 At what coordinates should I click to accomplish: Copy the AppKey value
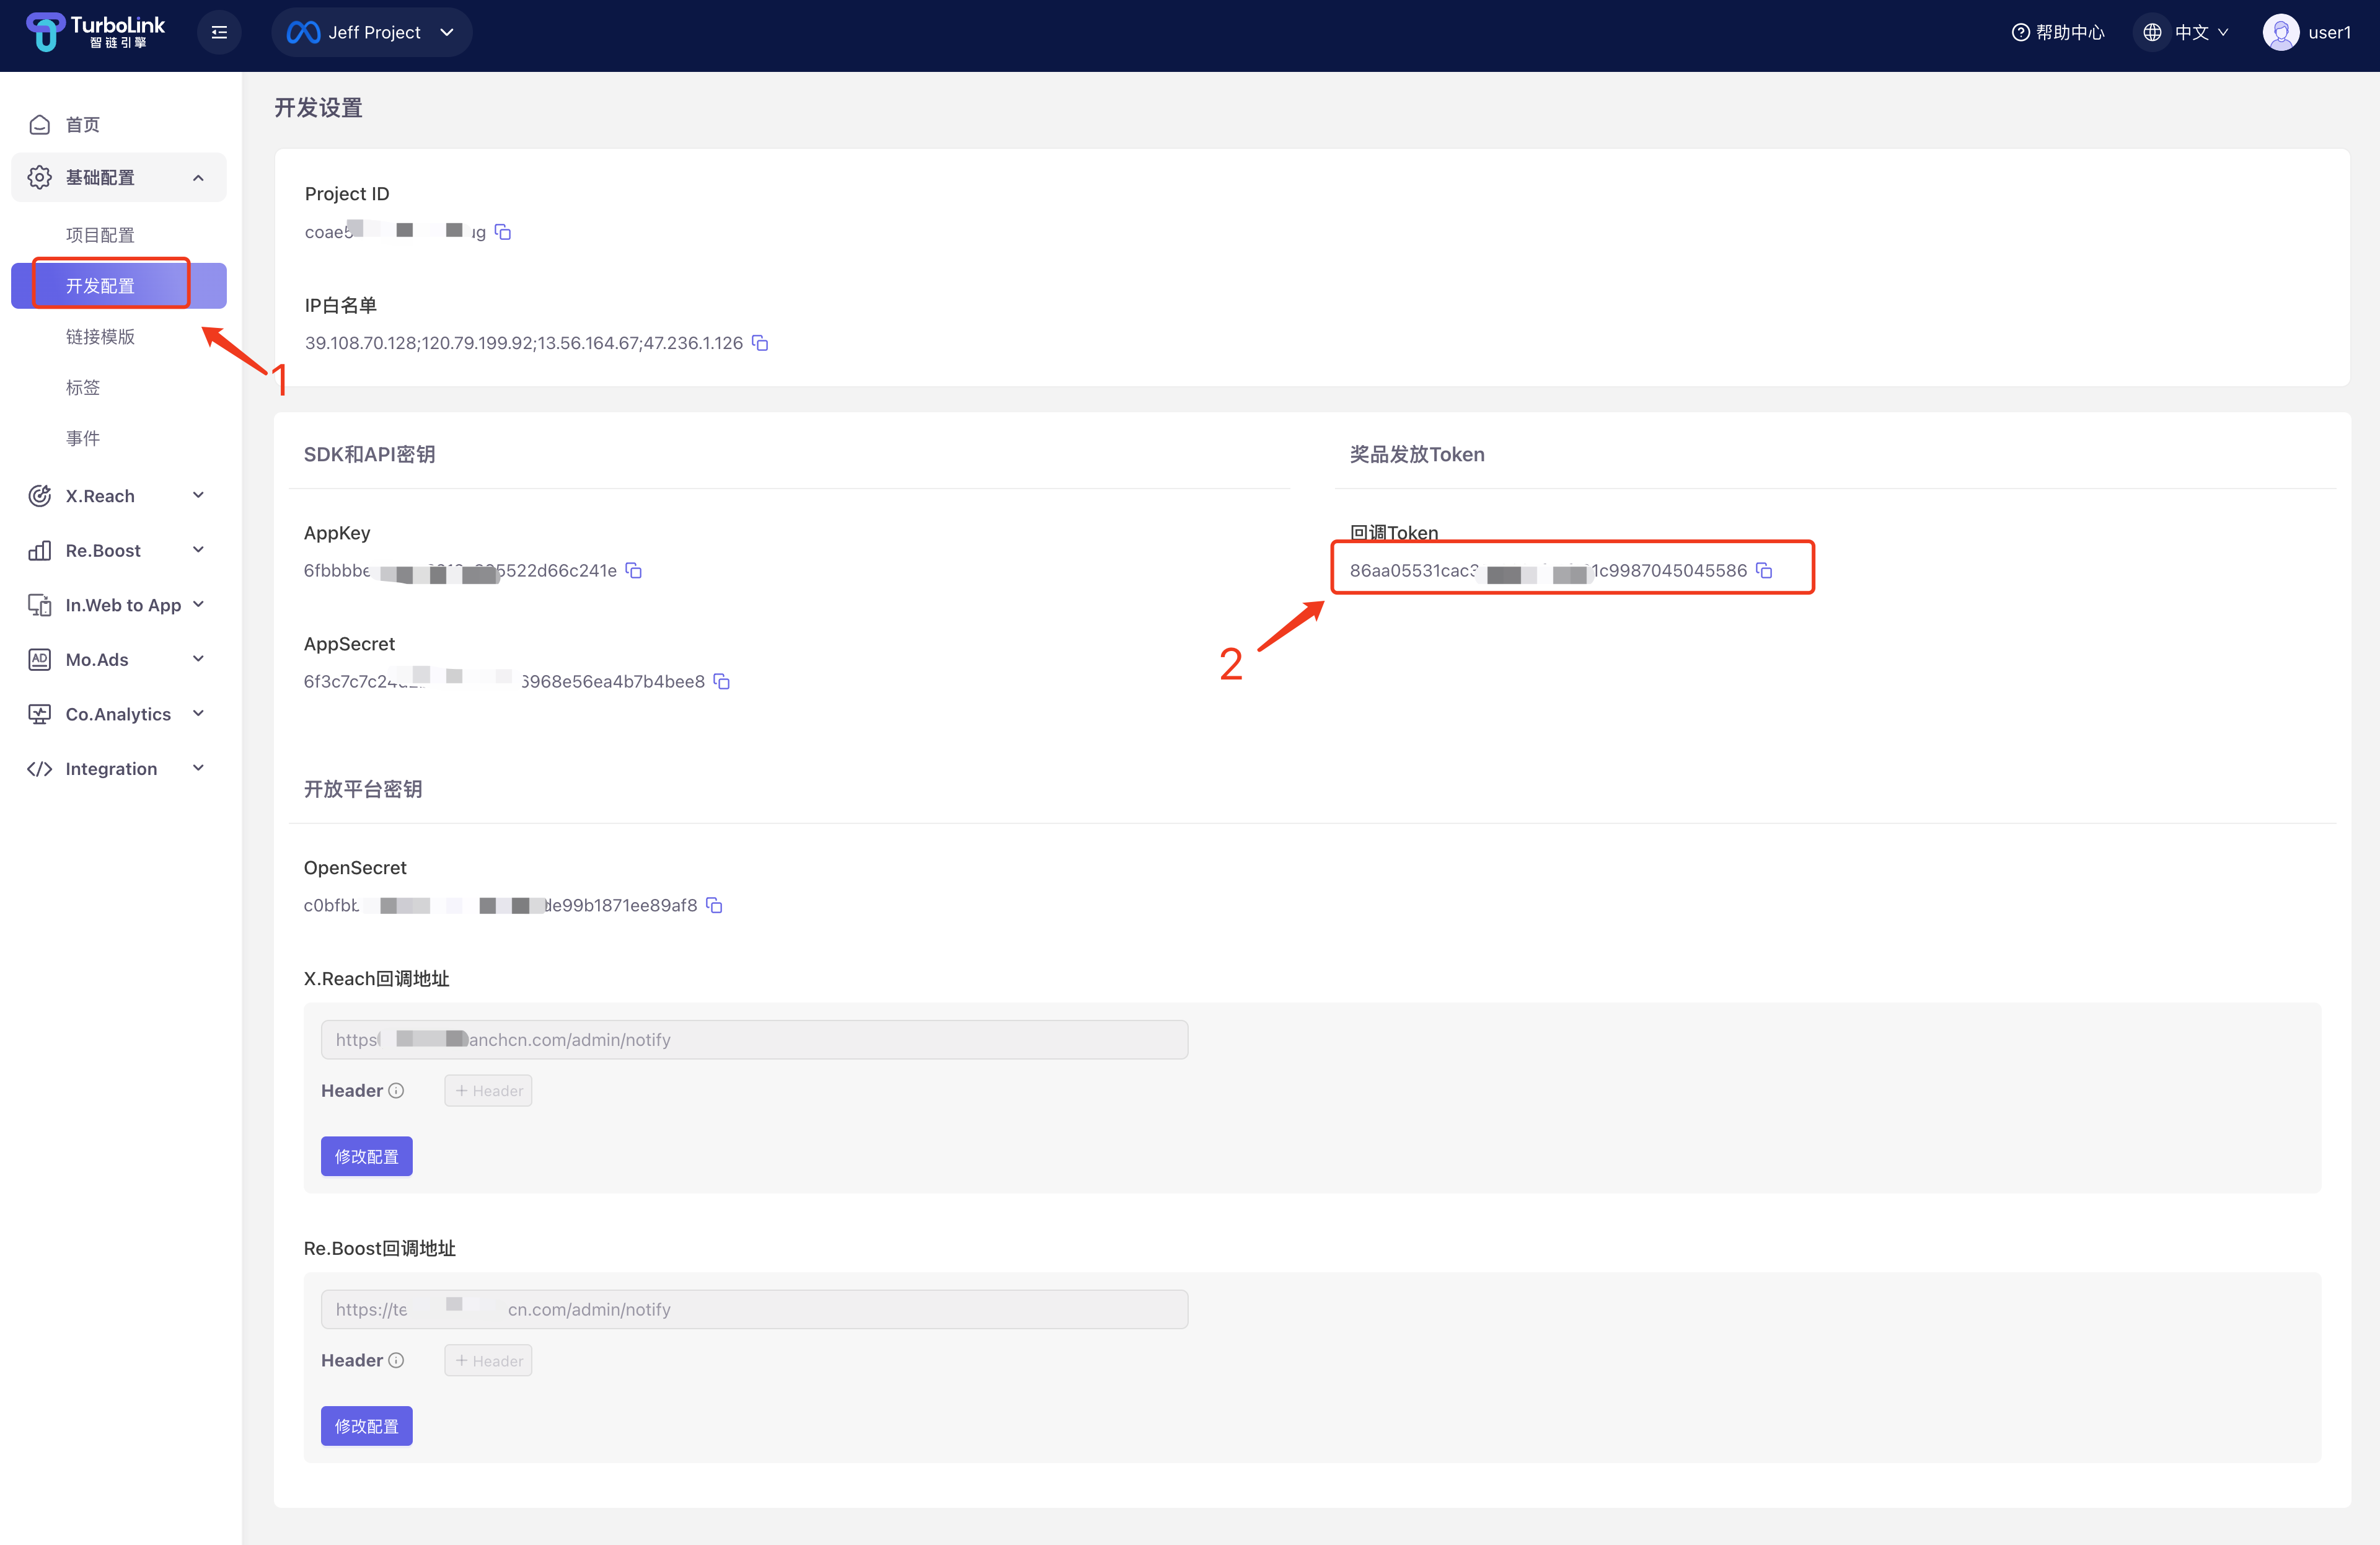[633, 570]
